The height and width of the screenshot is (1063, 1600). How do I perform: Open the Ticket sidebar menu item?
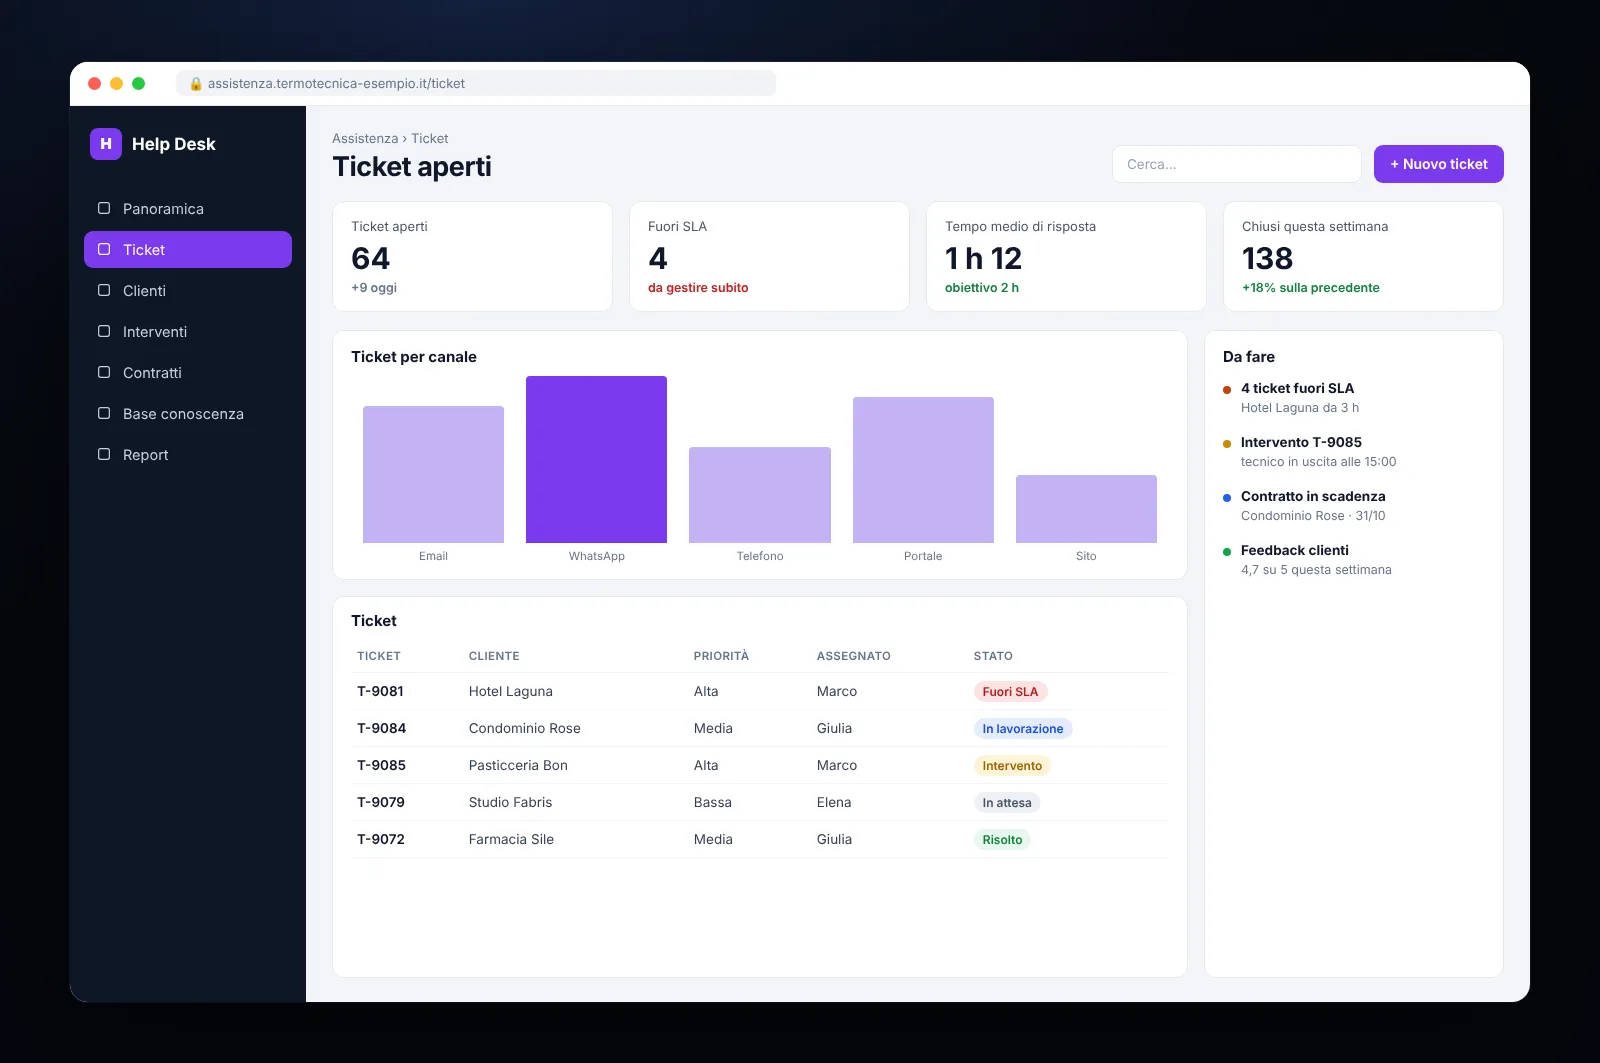click(x=188, y=250)
